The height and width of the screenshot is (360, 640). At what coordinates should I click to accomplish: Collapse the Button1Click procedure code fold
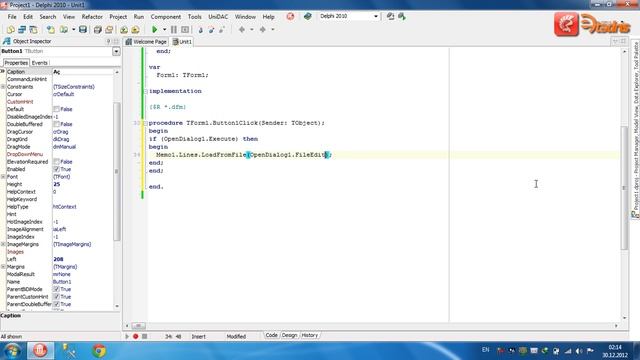click(x=145, y=123)
